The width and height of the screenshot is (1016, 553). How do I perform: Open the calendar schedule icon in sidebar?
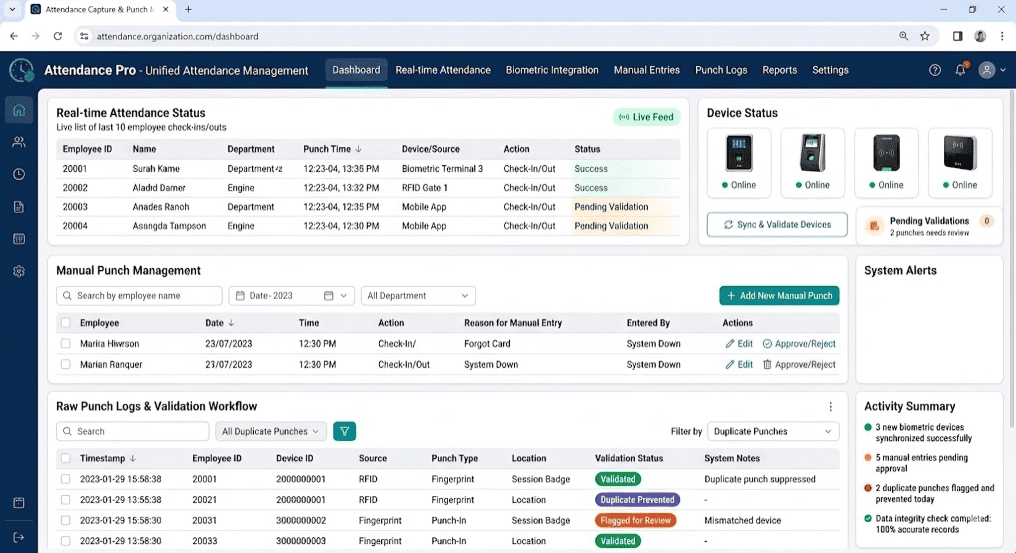[19, 239]
